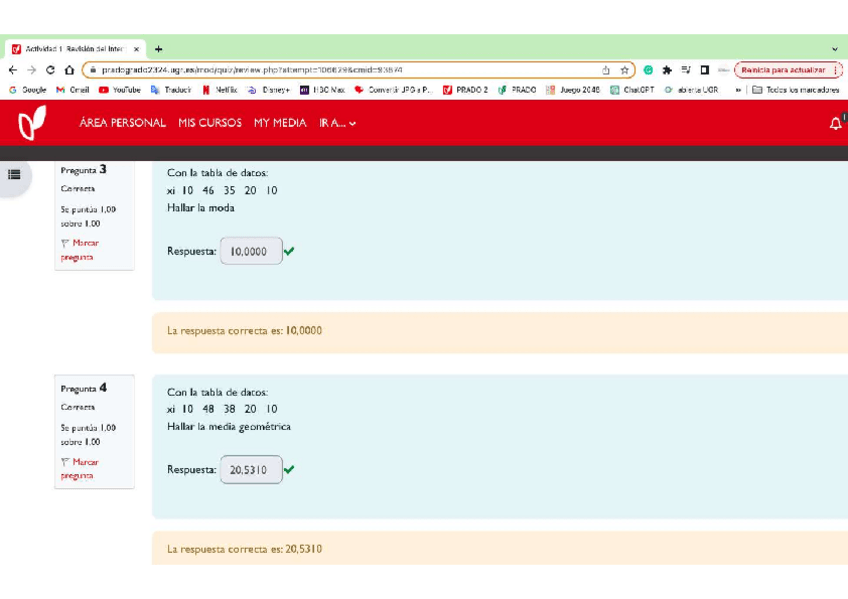
Task: Open the YouTube bookmark
Action: (120, 90)
